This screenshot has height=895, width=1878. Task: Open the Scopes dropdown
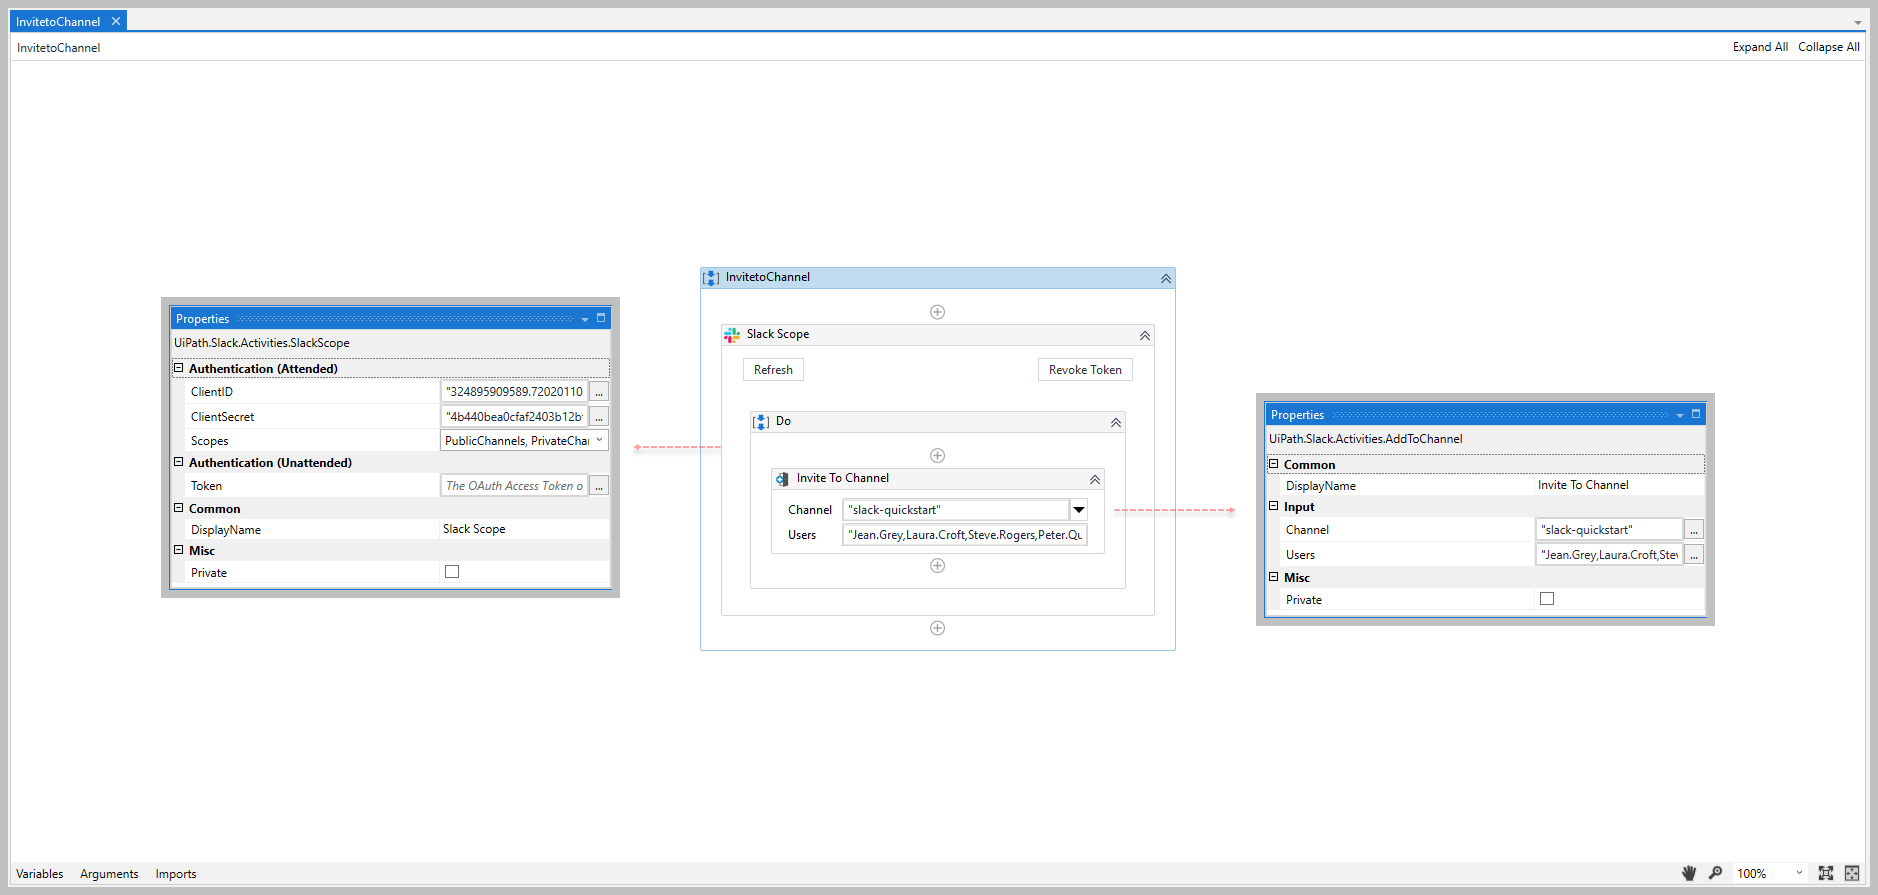coord(599,440)
